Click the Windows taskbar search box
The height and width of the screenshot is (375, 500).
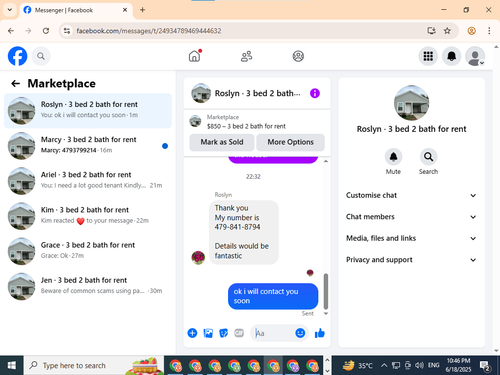[x=94, y=365]
